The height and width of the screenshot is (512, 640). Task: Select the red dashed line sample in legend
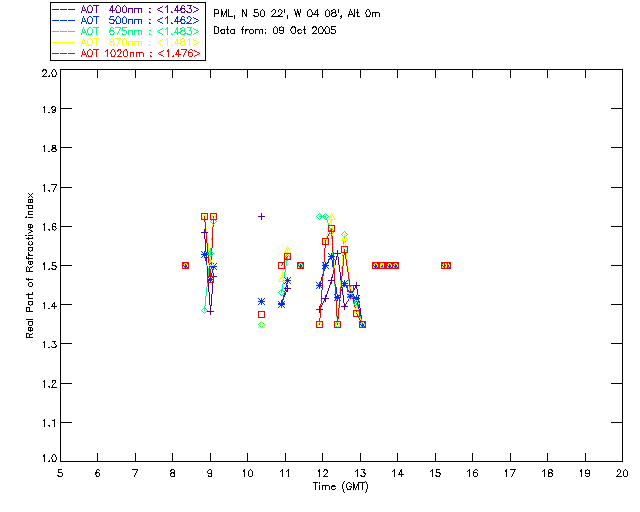[63, 53]
